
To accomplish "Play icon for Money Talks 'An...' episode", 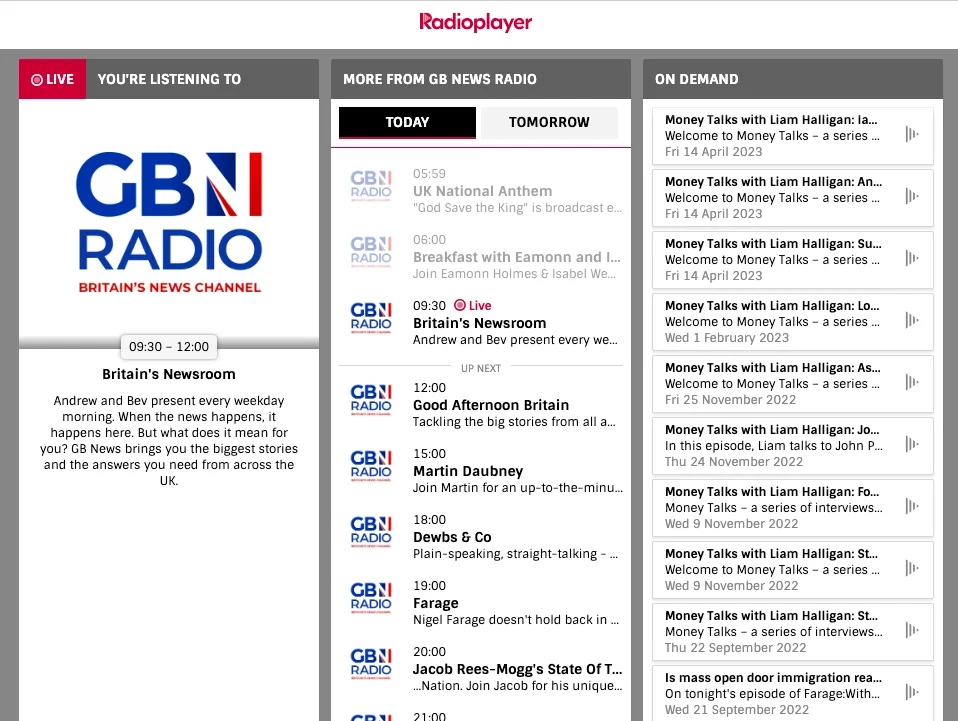I will [x=912, y=196].
